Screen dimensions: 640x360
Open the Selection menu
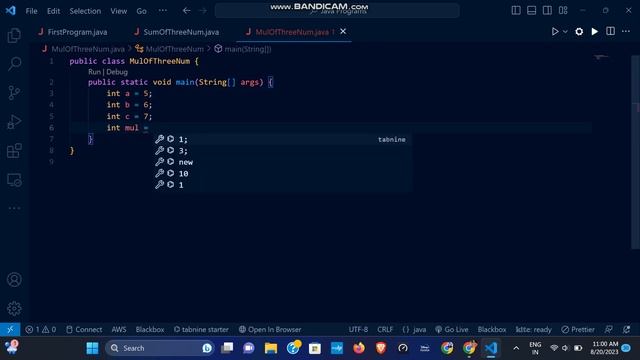pos(85,11)
